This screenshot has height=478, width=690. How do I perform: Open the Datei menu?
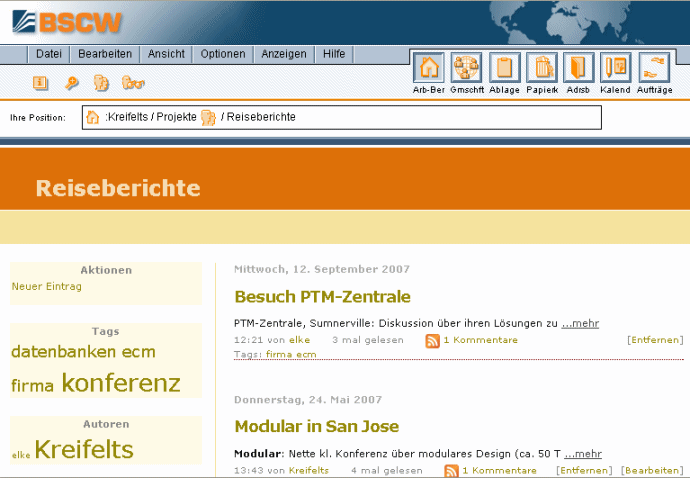tap(49, 54)
